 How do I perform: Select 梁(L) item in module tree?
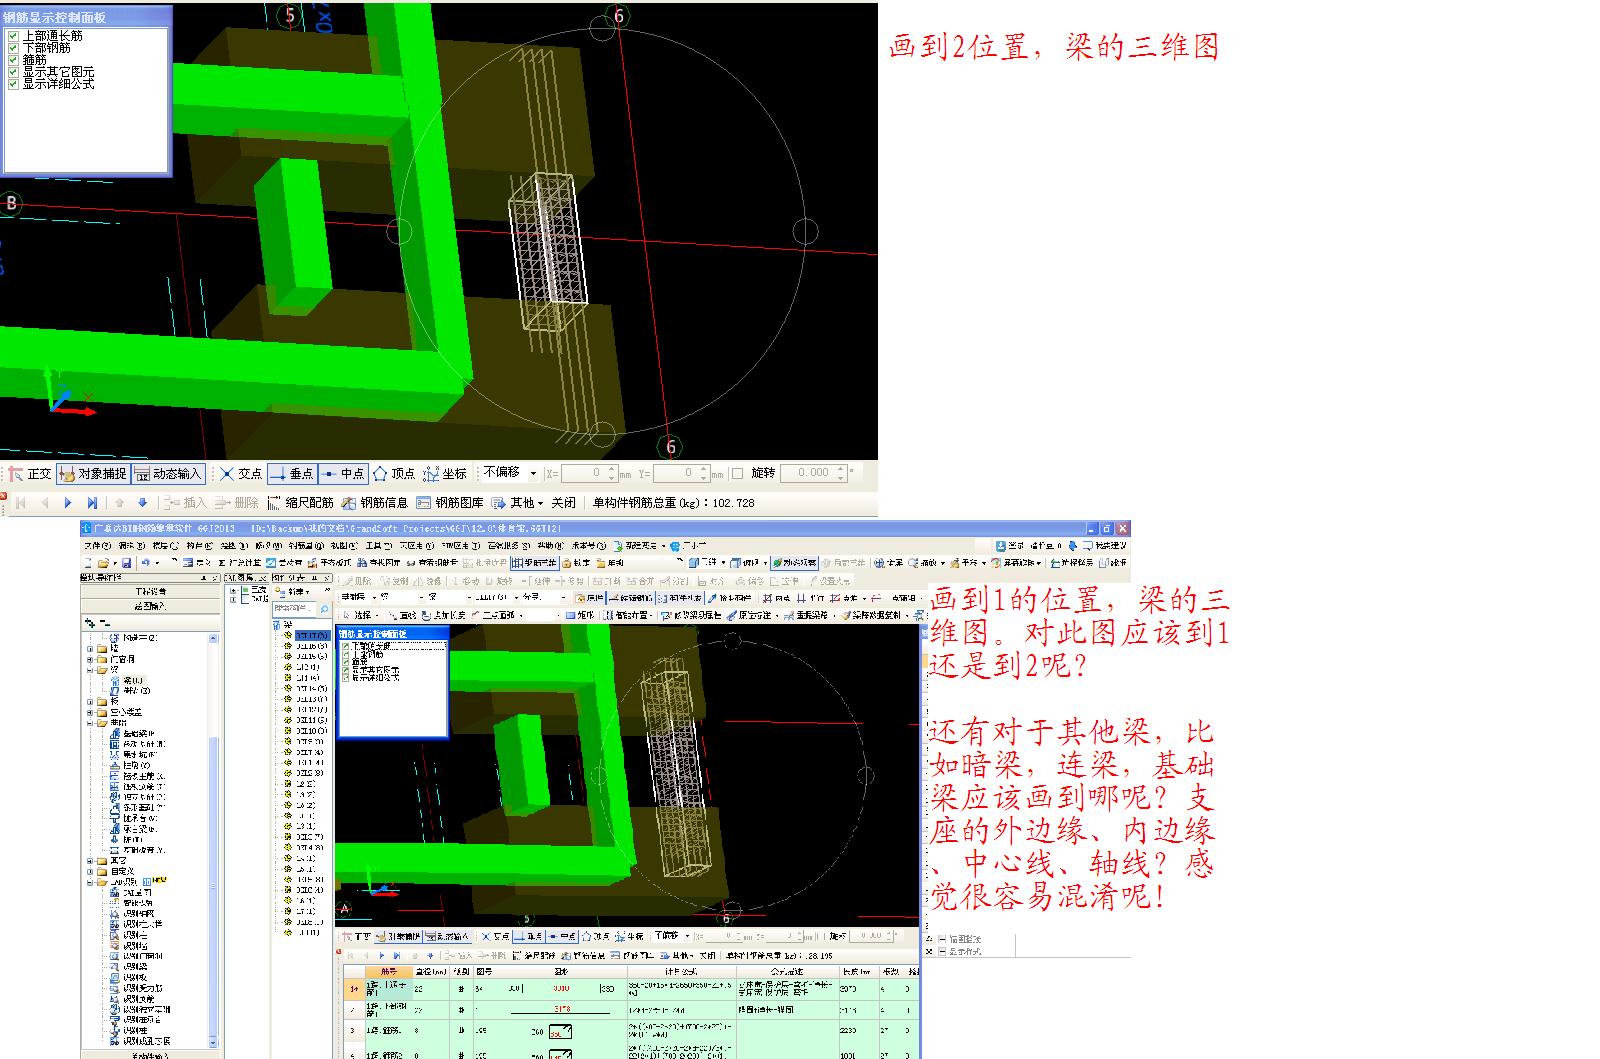127,680
